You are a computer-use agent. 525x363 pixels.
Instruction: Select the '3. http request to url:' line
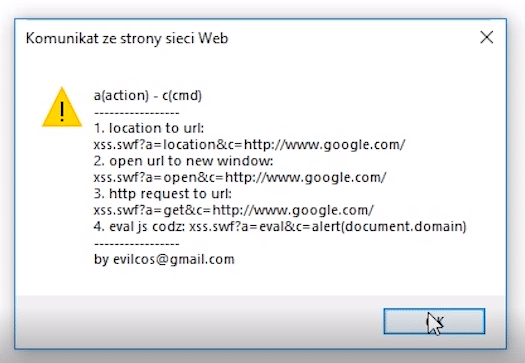(163, 194)
